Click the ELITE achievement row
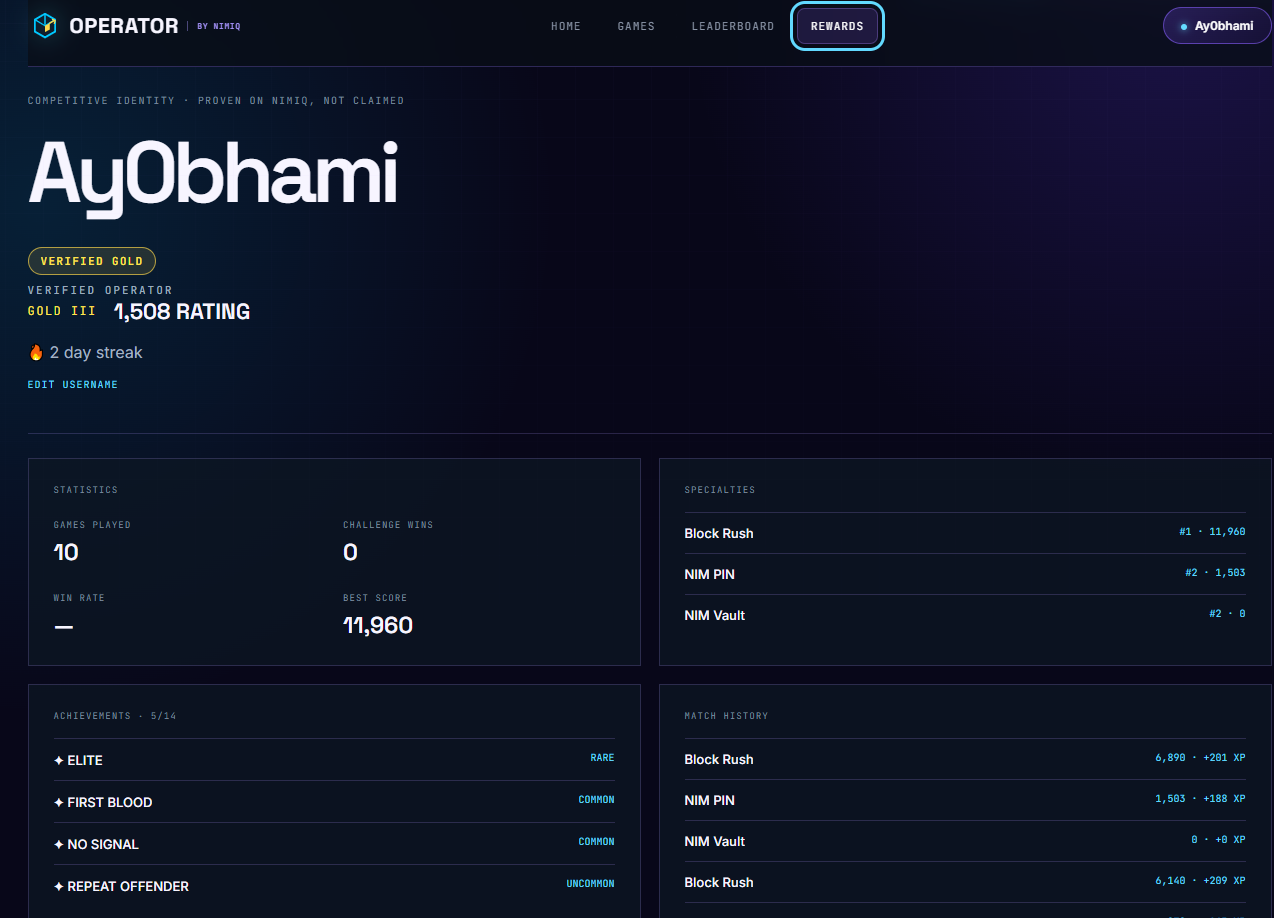 334,760
